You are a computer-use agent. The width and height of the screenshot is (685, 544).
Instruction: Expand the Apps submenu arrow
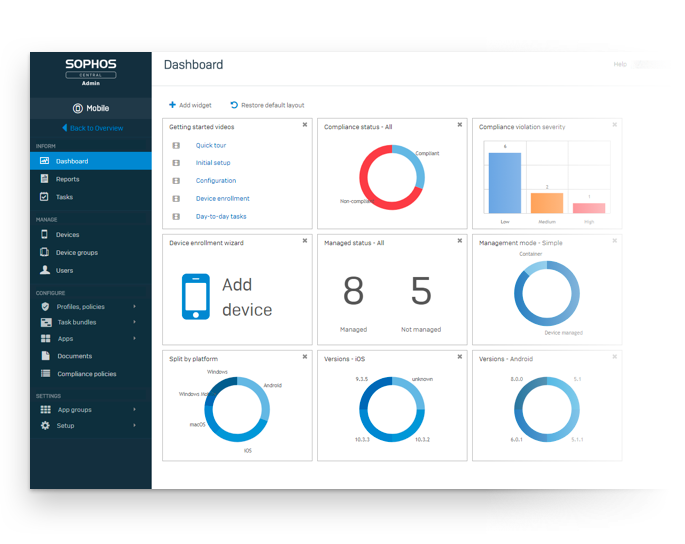(134, 339)
